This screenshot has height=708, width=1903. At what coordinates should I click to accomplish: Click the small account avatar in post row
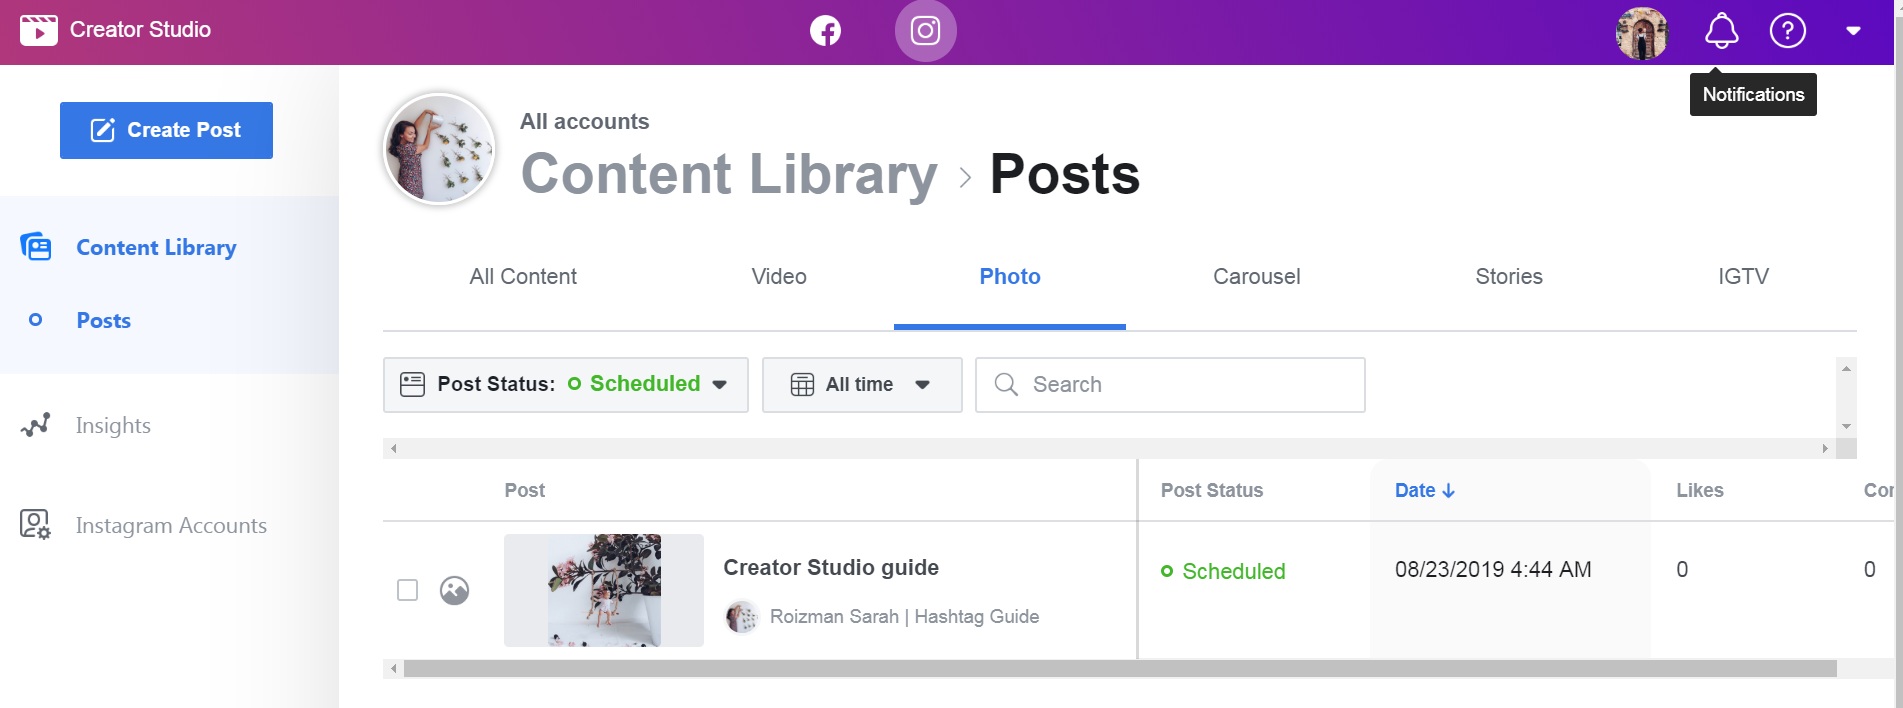(x=741, y=617)
